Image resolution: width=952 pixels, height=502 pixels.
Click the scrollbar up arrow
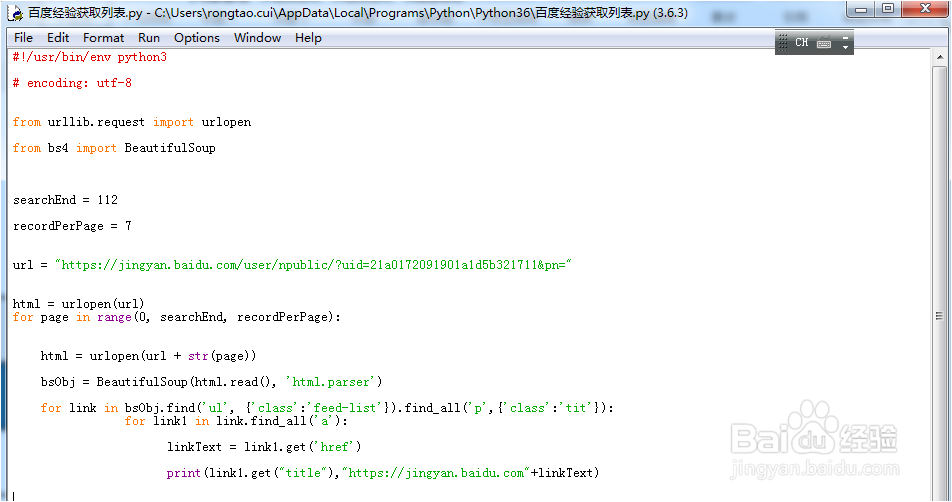coord(940,57)
